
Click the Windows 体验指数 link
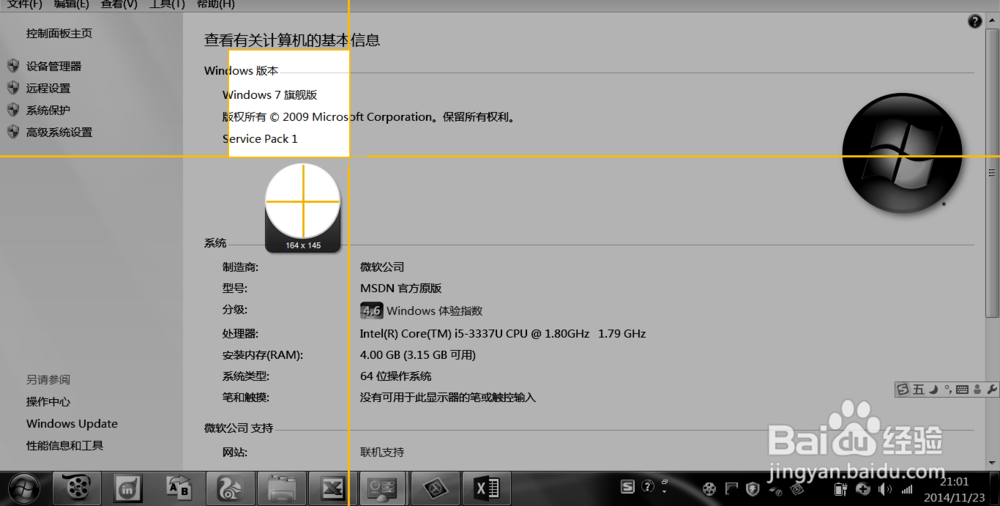(x=434, y=311)
